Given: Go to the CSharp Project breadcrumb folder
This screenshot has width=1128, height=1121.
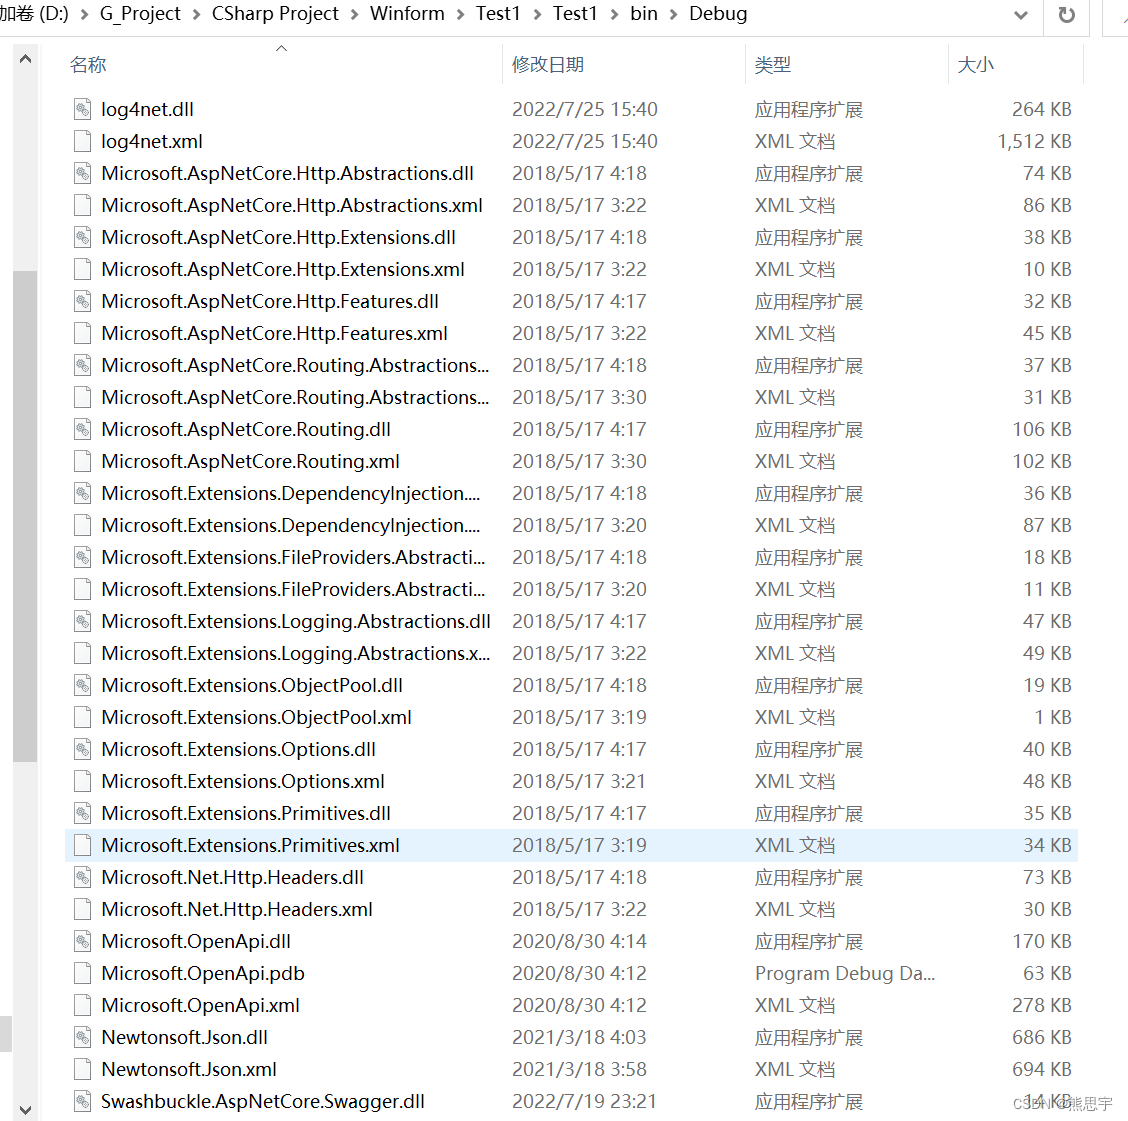Looking at the screenshot, I should coord(275,14).
